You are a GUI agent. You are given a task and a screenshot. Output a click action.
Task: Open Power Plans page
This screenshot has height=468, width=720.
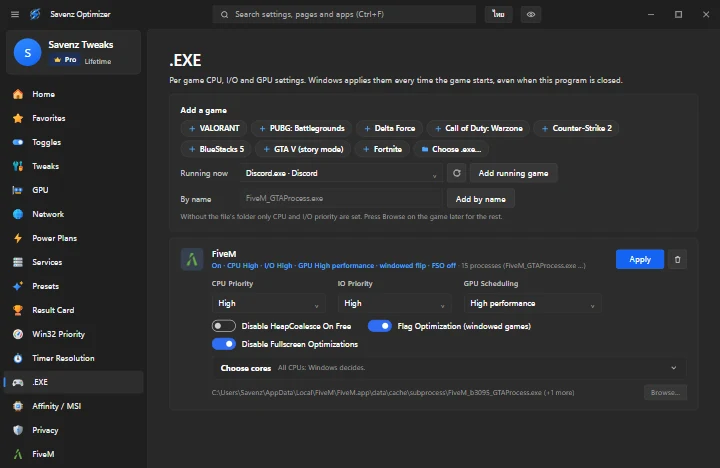click(73, 238)
